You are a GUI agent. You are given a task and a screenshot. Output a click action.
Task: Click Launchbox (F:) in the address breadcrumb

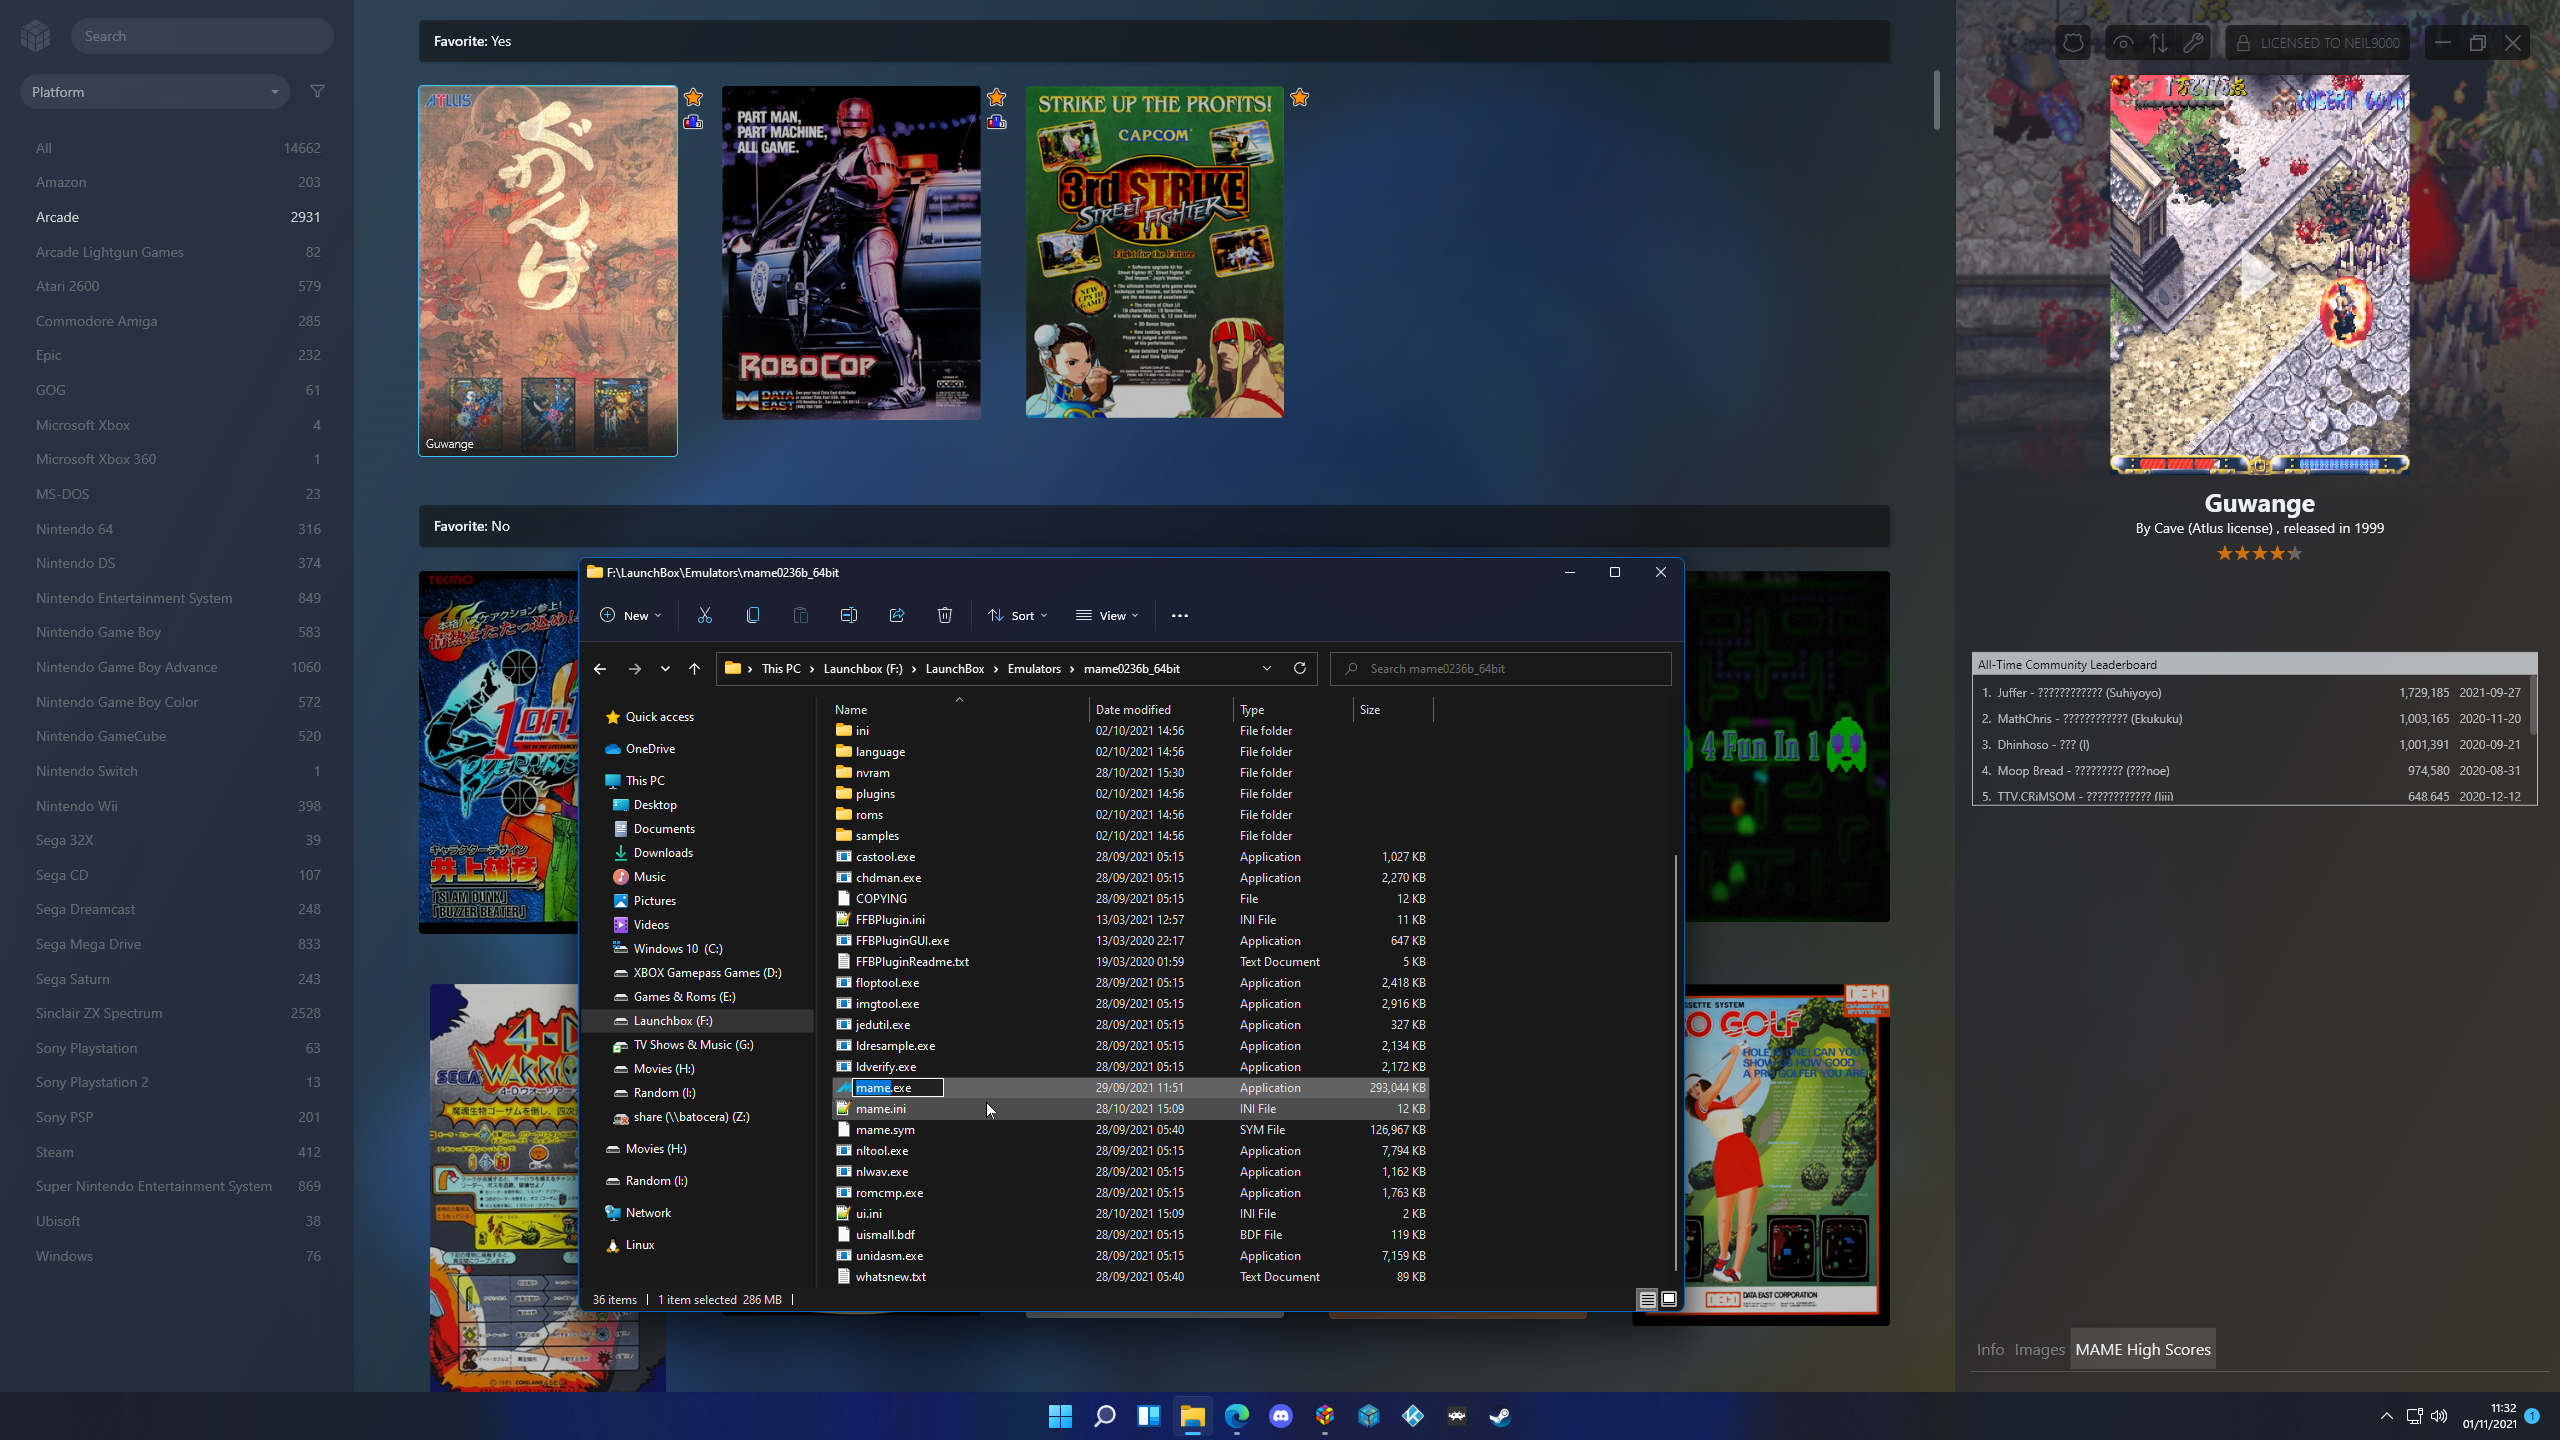pos(863,668)
